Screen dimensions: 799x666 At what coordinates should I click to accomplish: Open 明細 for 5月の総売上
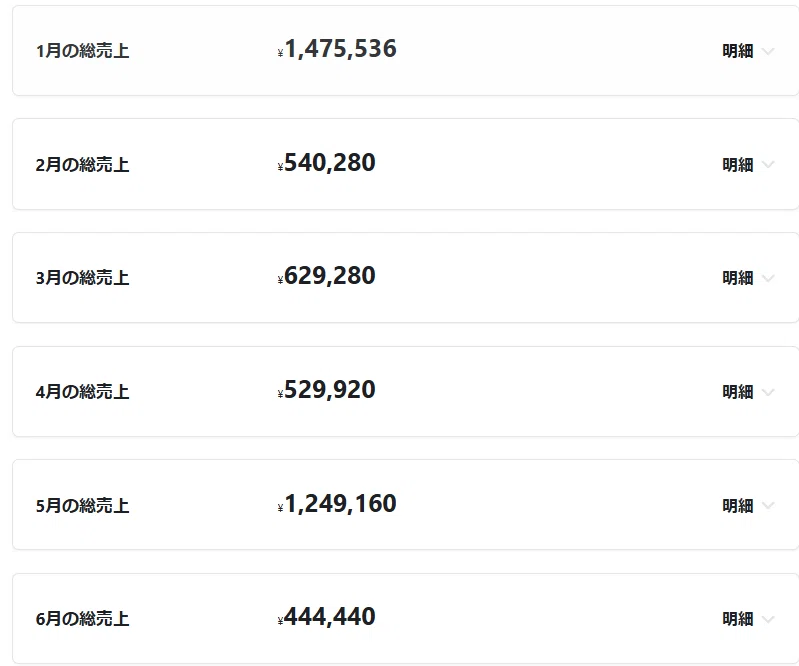coord(737,505)
